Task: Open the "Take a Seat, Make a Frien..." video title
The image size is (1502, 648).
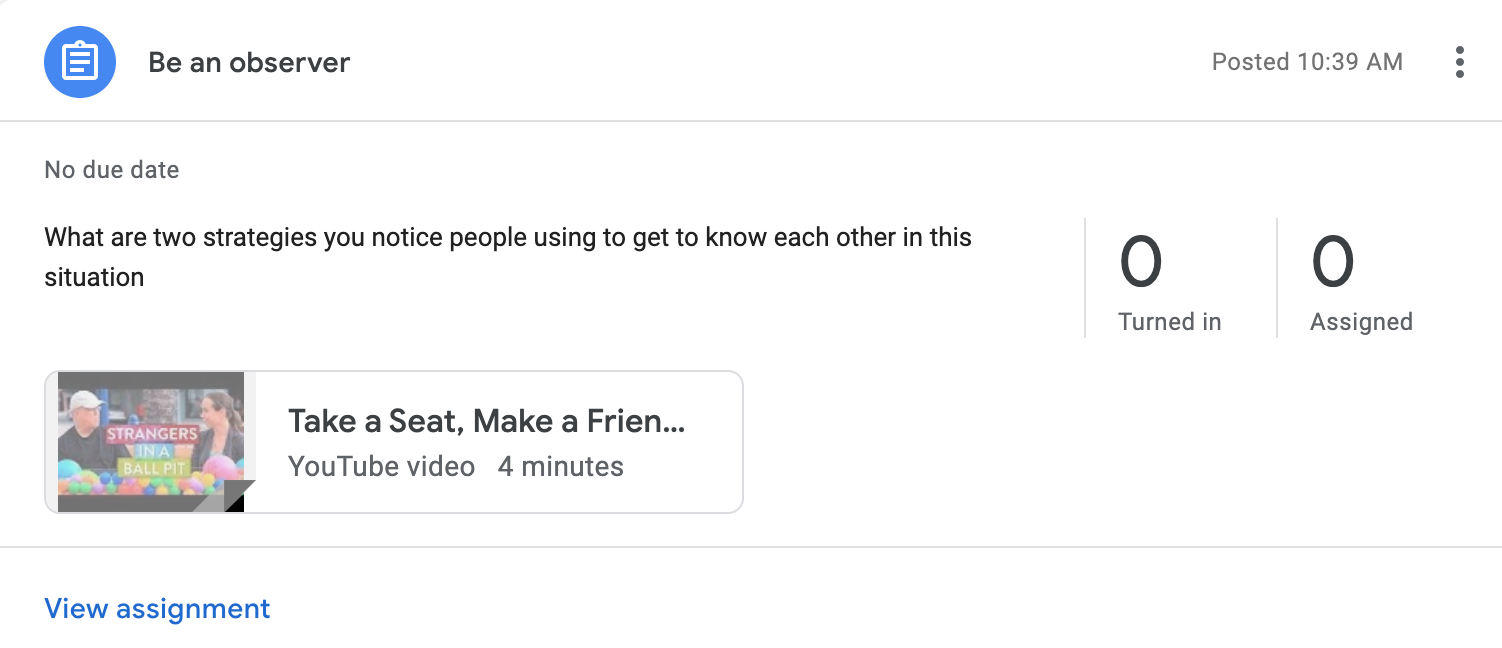Action: pos(486,421)
